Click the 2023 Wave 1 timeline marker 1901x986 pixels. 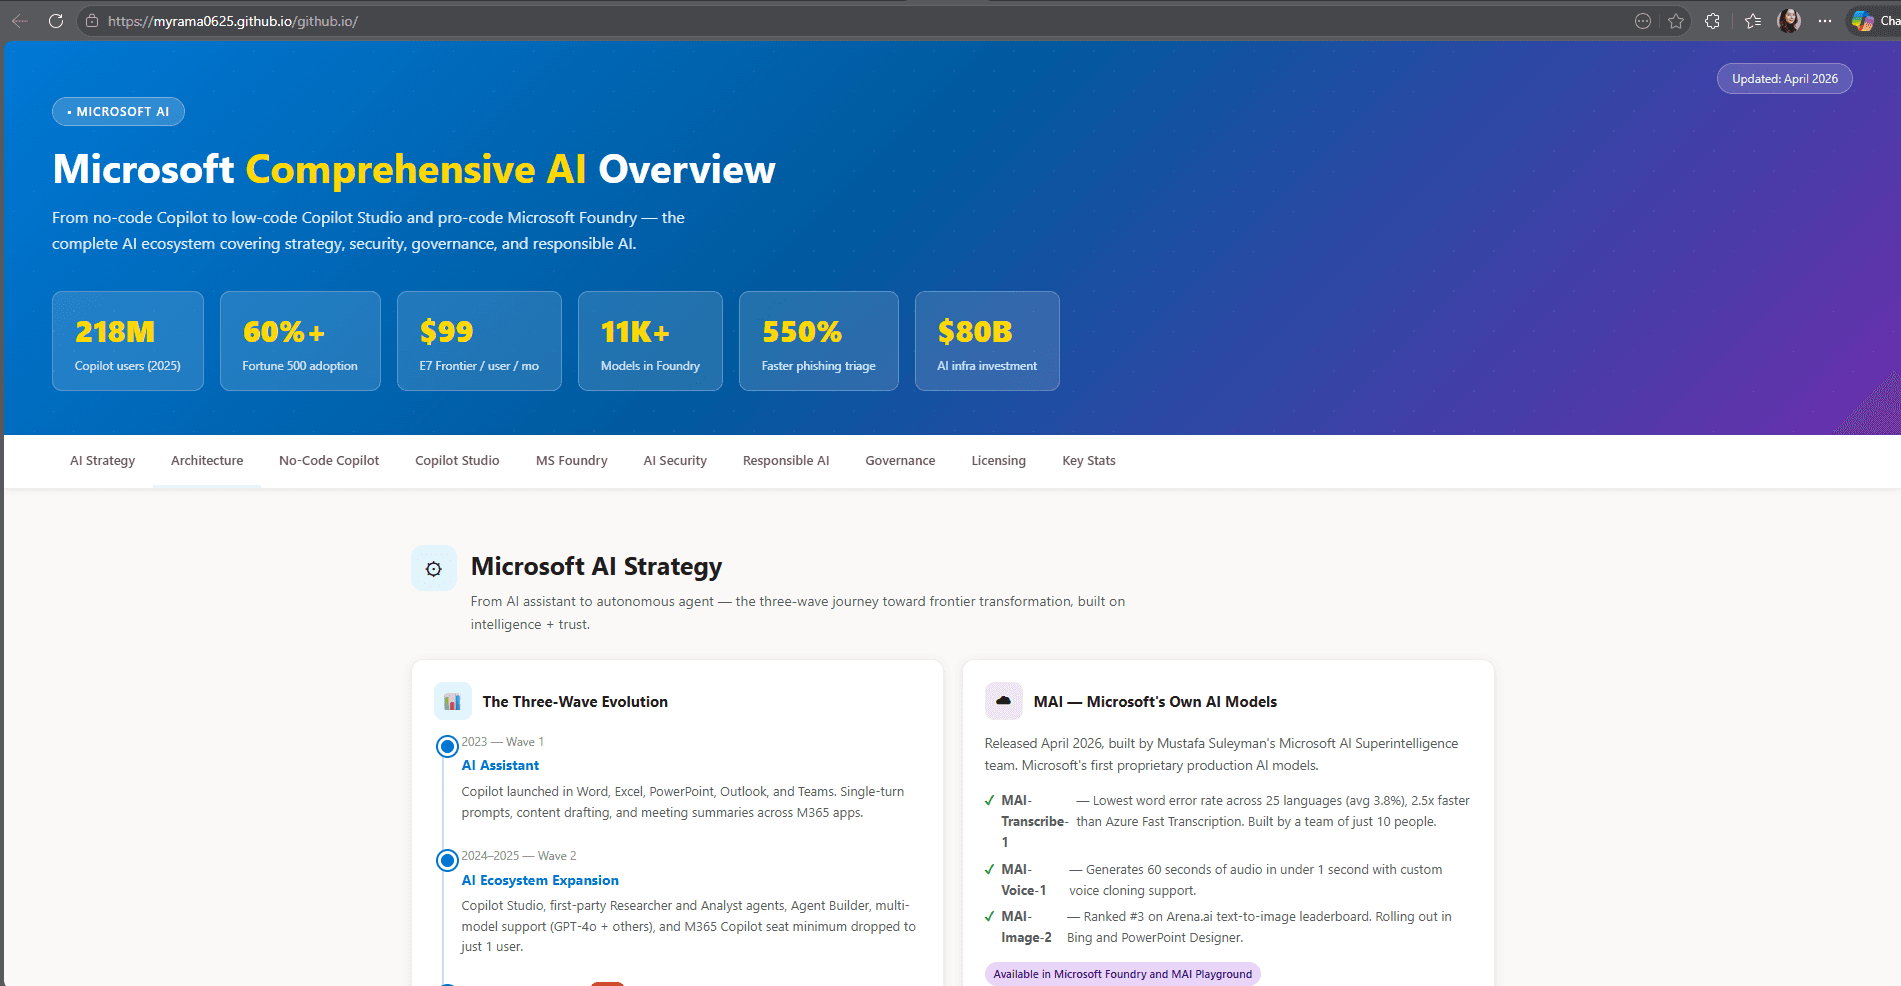coord(447,746)
